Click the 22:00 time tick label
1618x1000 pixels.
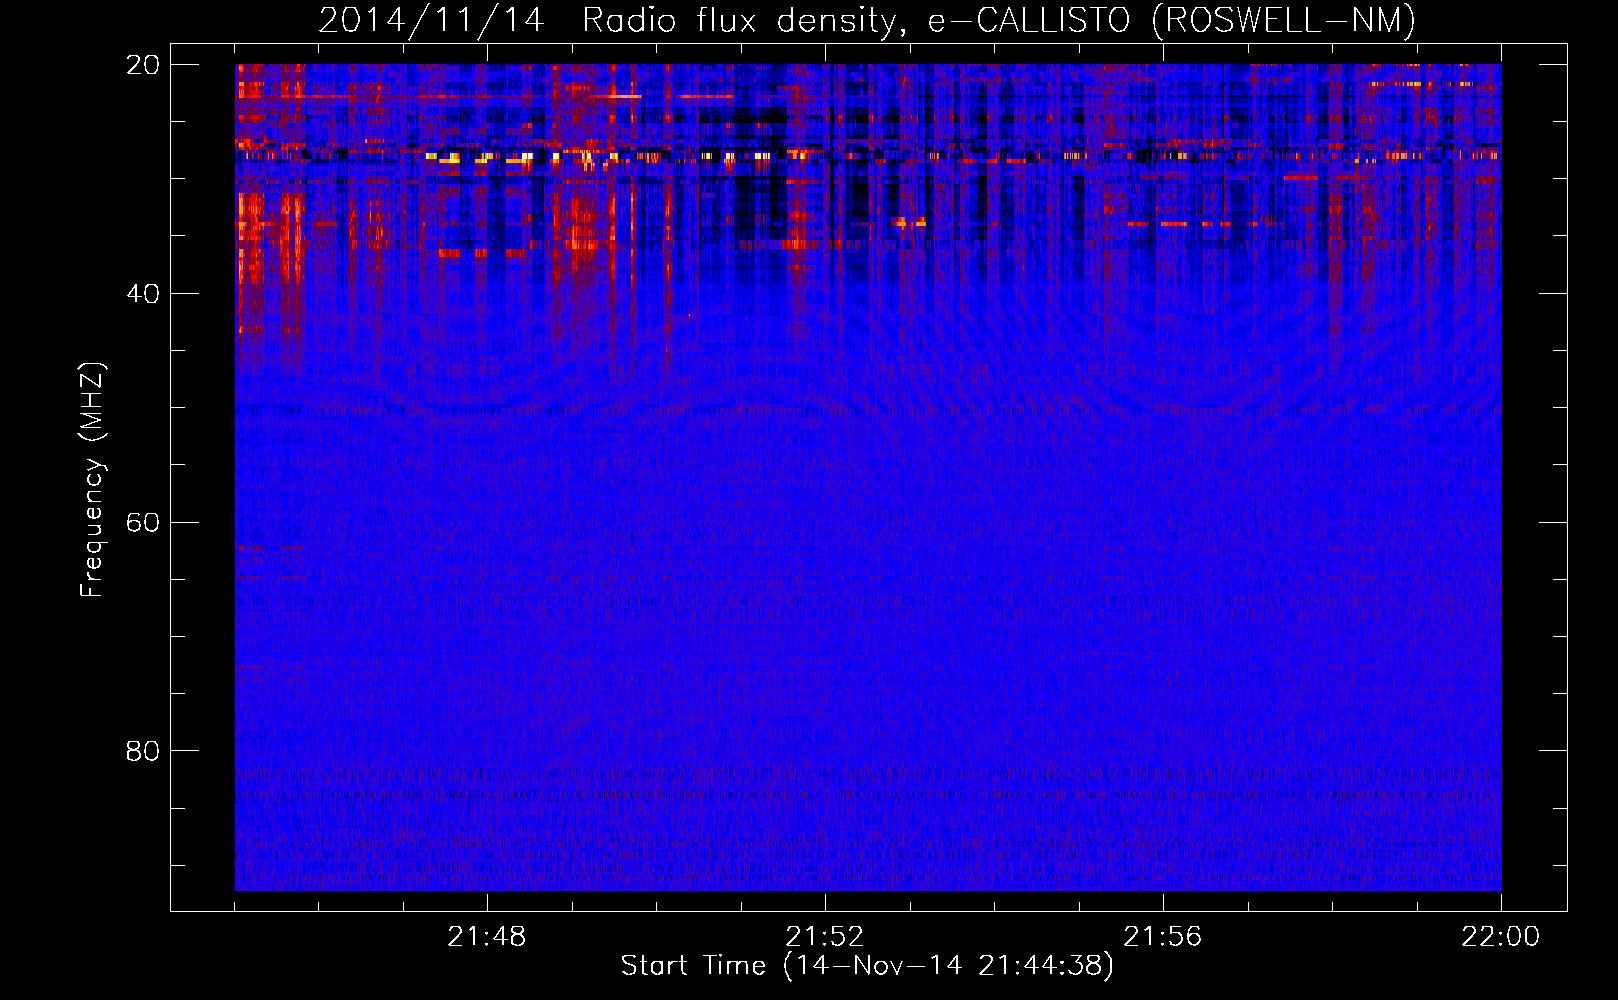[x=1501, y=937]
